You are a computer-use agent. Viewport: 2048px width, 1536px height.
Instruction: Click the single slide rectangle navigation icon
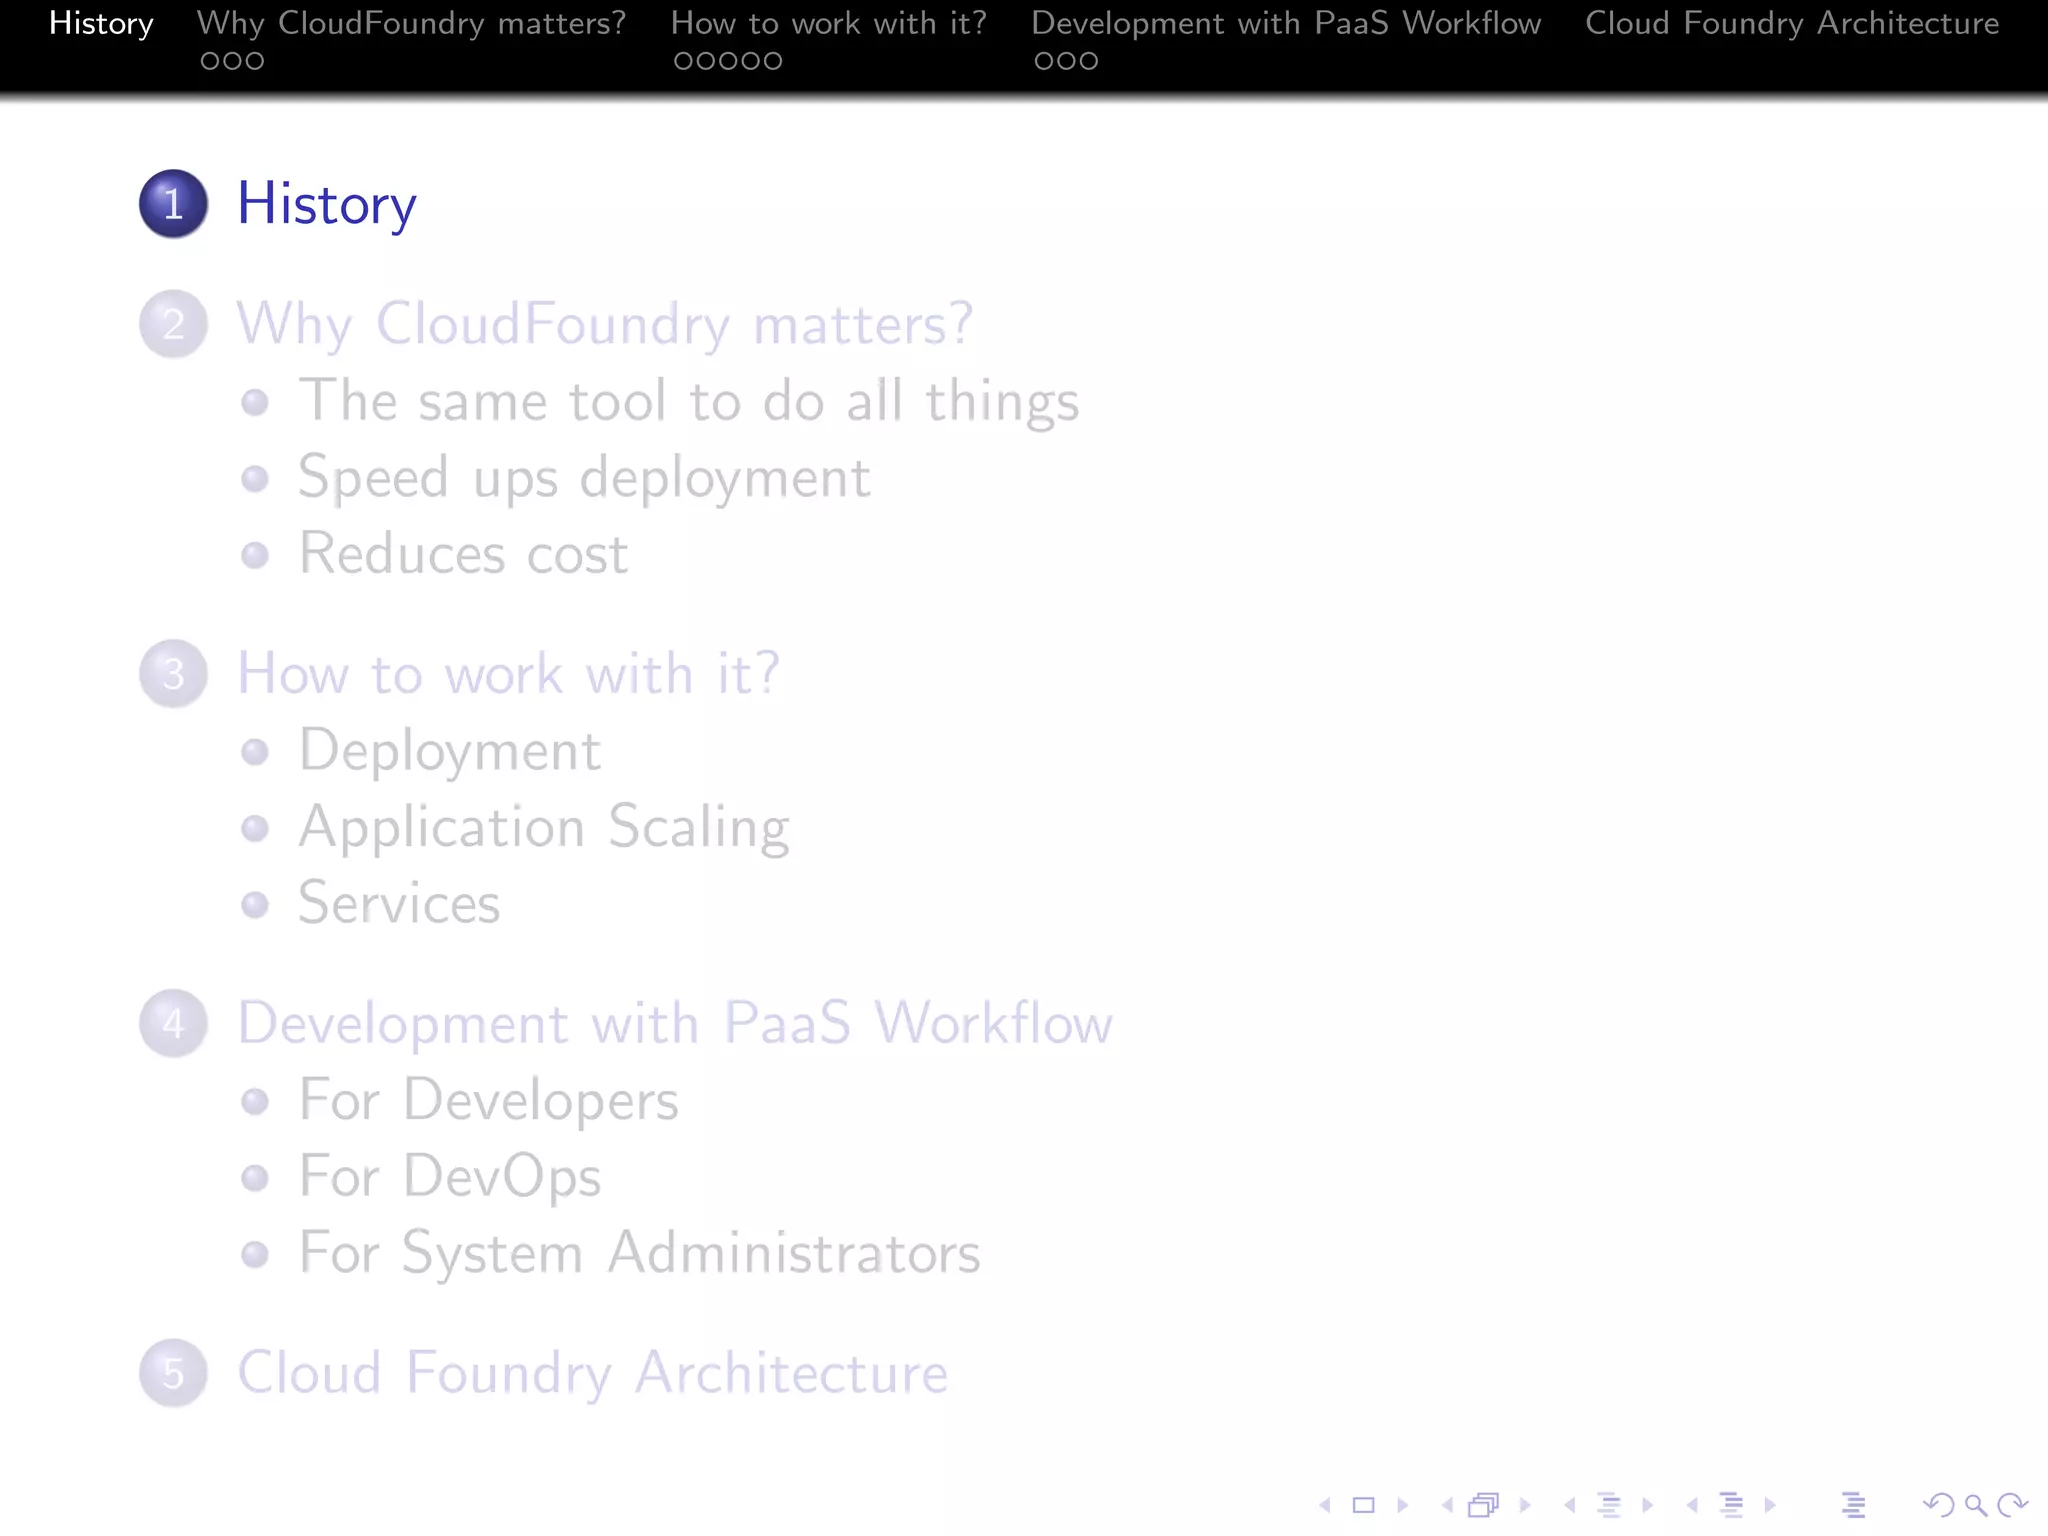tap(1363, 1505)
